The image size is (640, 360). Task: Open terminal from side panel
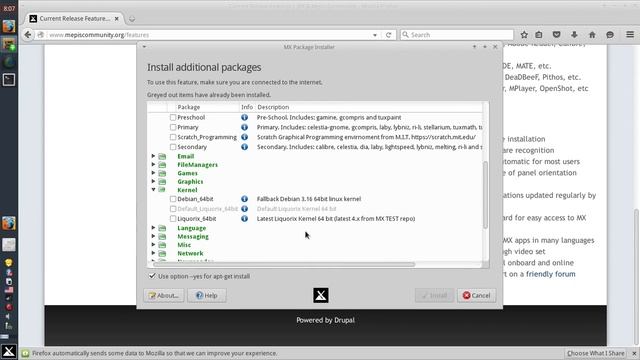9,79
